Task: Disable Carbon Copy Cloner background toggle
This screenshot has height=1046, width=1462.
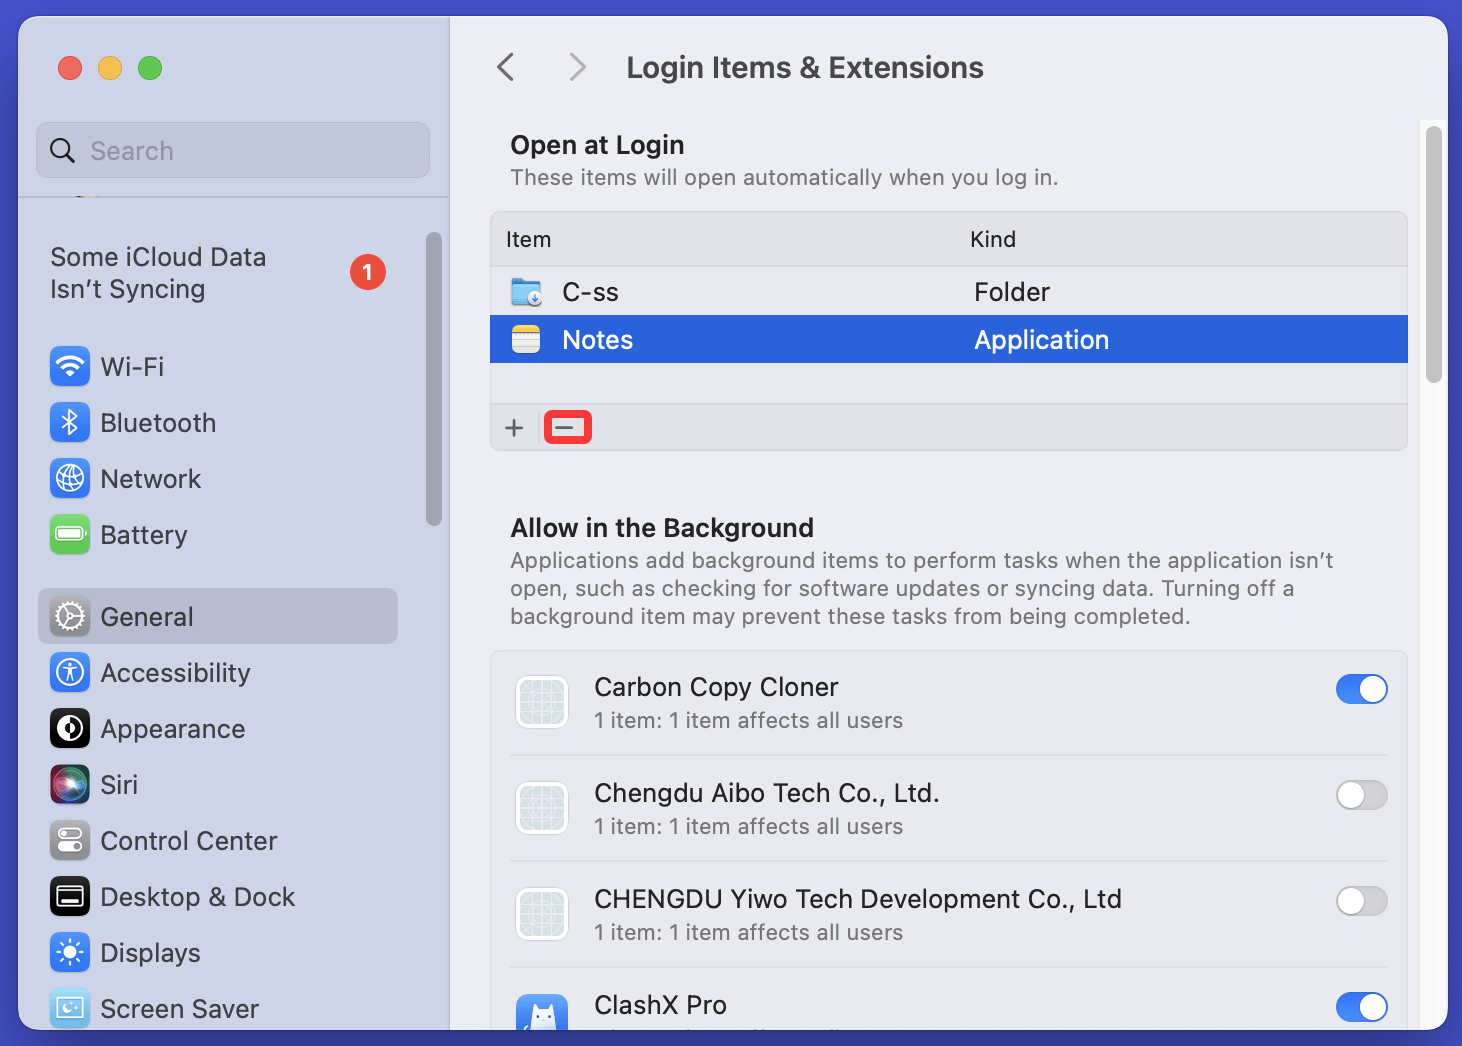Action: [x=1361, y=689]
